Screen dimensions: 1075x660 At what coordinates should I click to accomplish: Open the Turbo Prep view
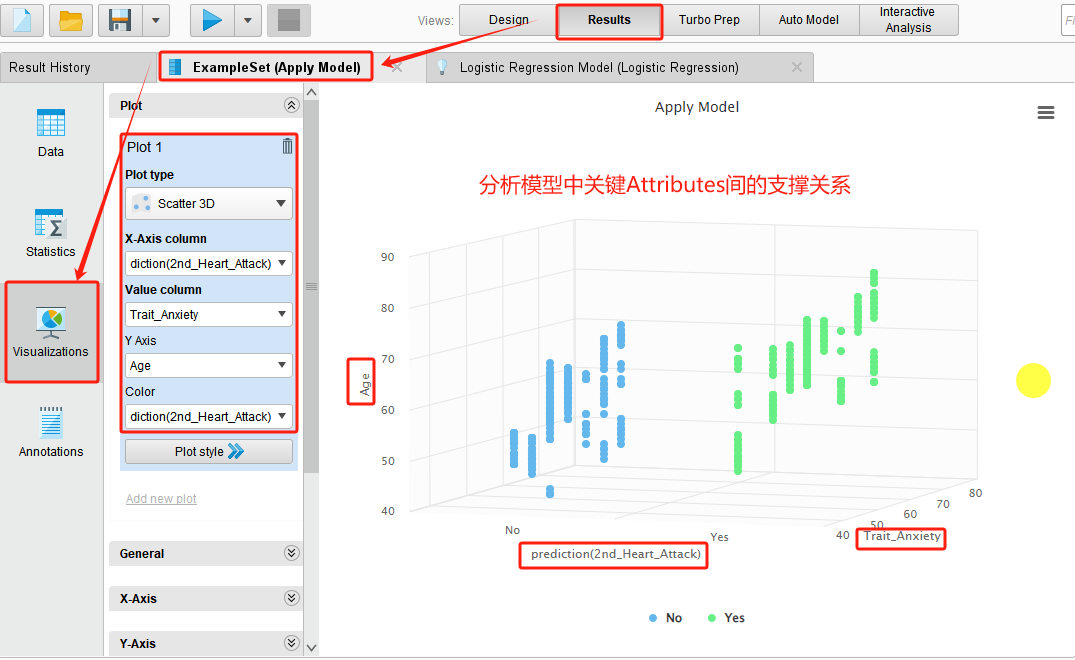(709, 20)
